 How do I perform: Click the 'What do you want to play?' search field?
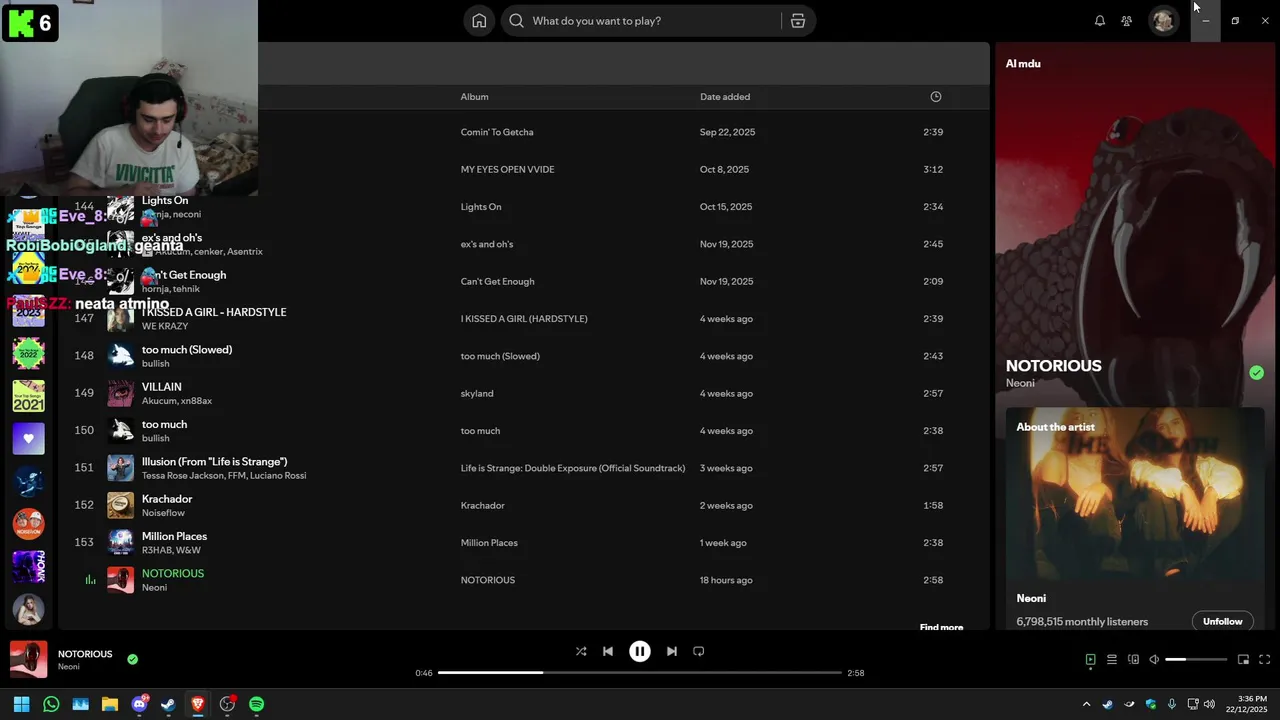(640, 21)
